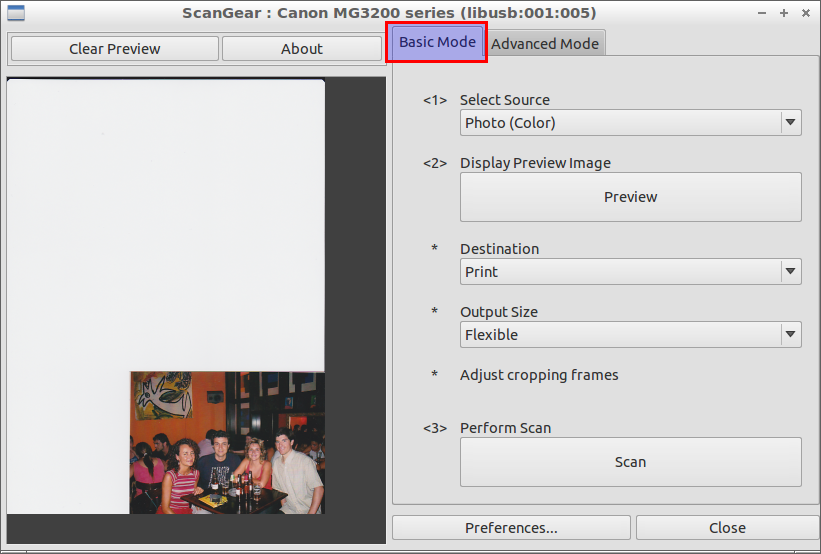Click the blank white area of the preview page

pyautogui.click(x=165, y=220)
